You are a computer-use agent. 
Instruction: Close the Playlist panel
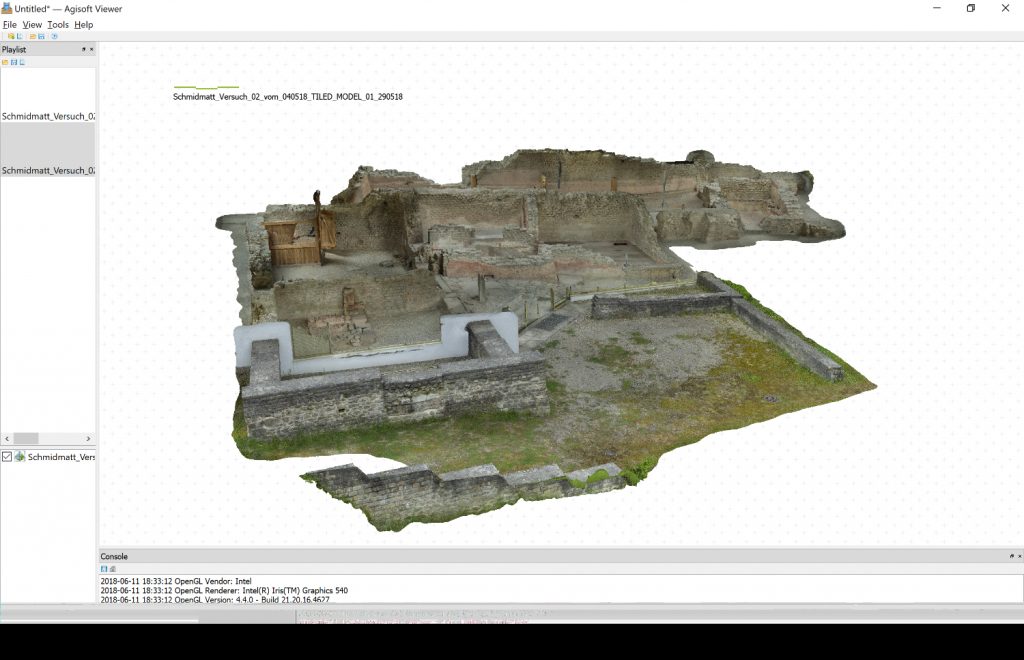(92, 49)
